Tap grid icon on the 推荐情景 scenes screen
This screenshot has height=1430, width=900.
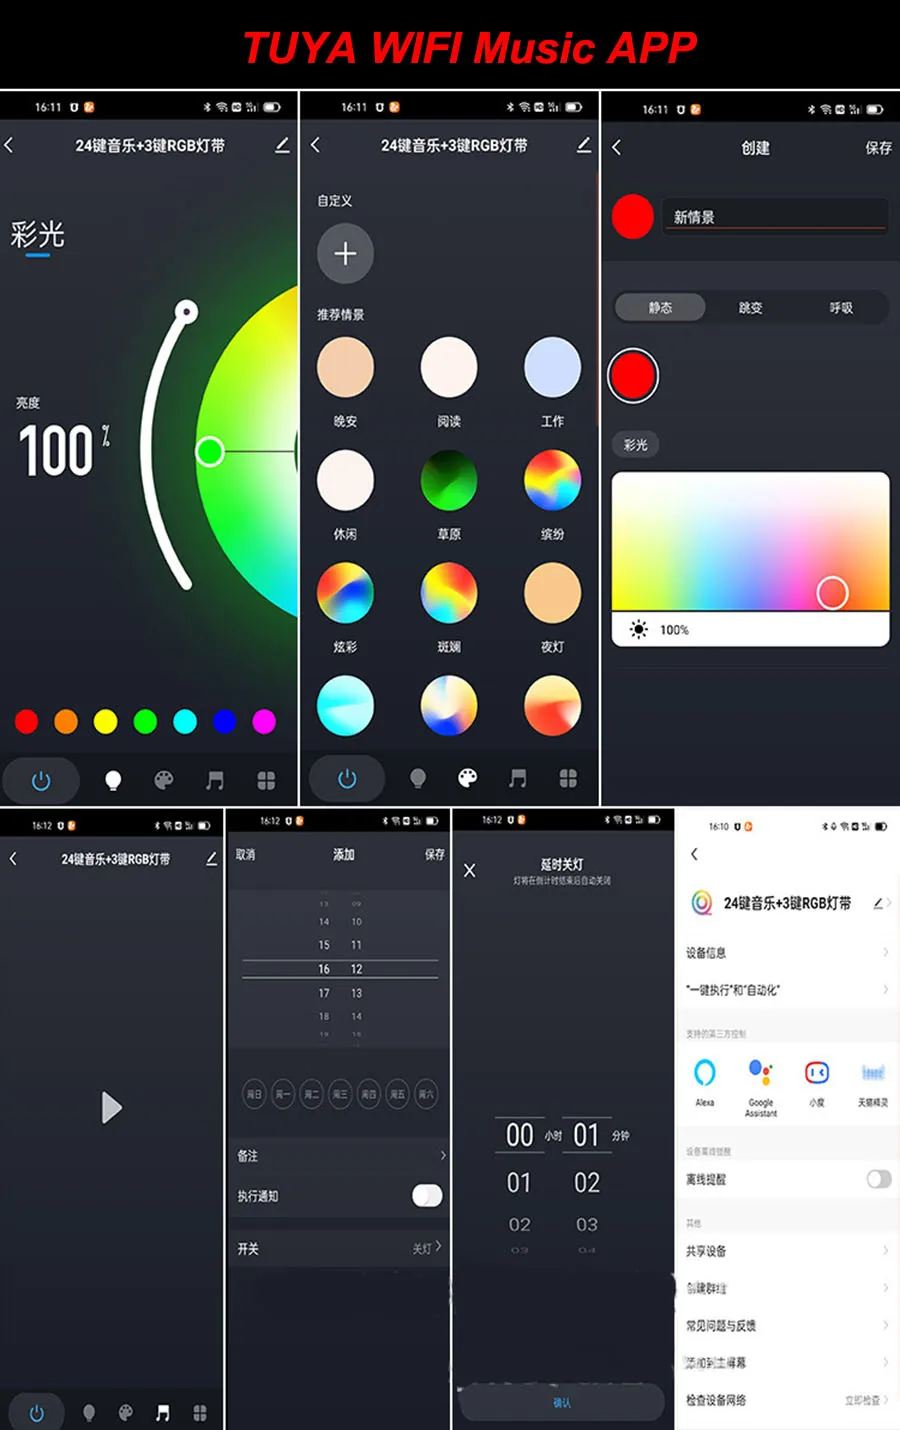point(568,778)
